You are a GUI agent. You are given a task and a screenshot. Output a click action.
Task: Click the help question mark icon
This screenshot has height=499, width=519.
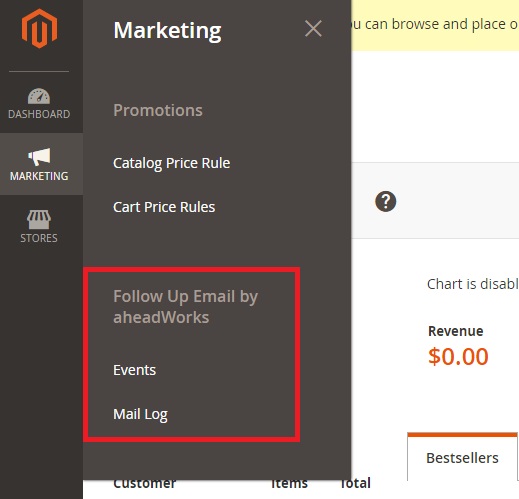tap(386, 201)
